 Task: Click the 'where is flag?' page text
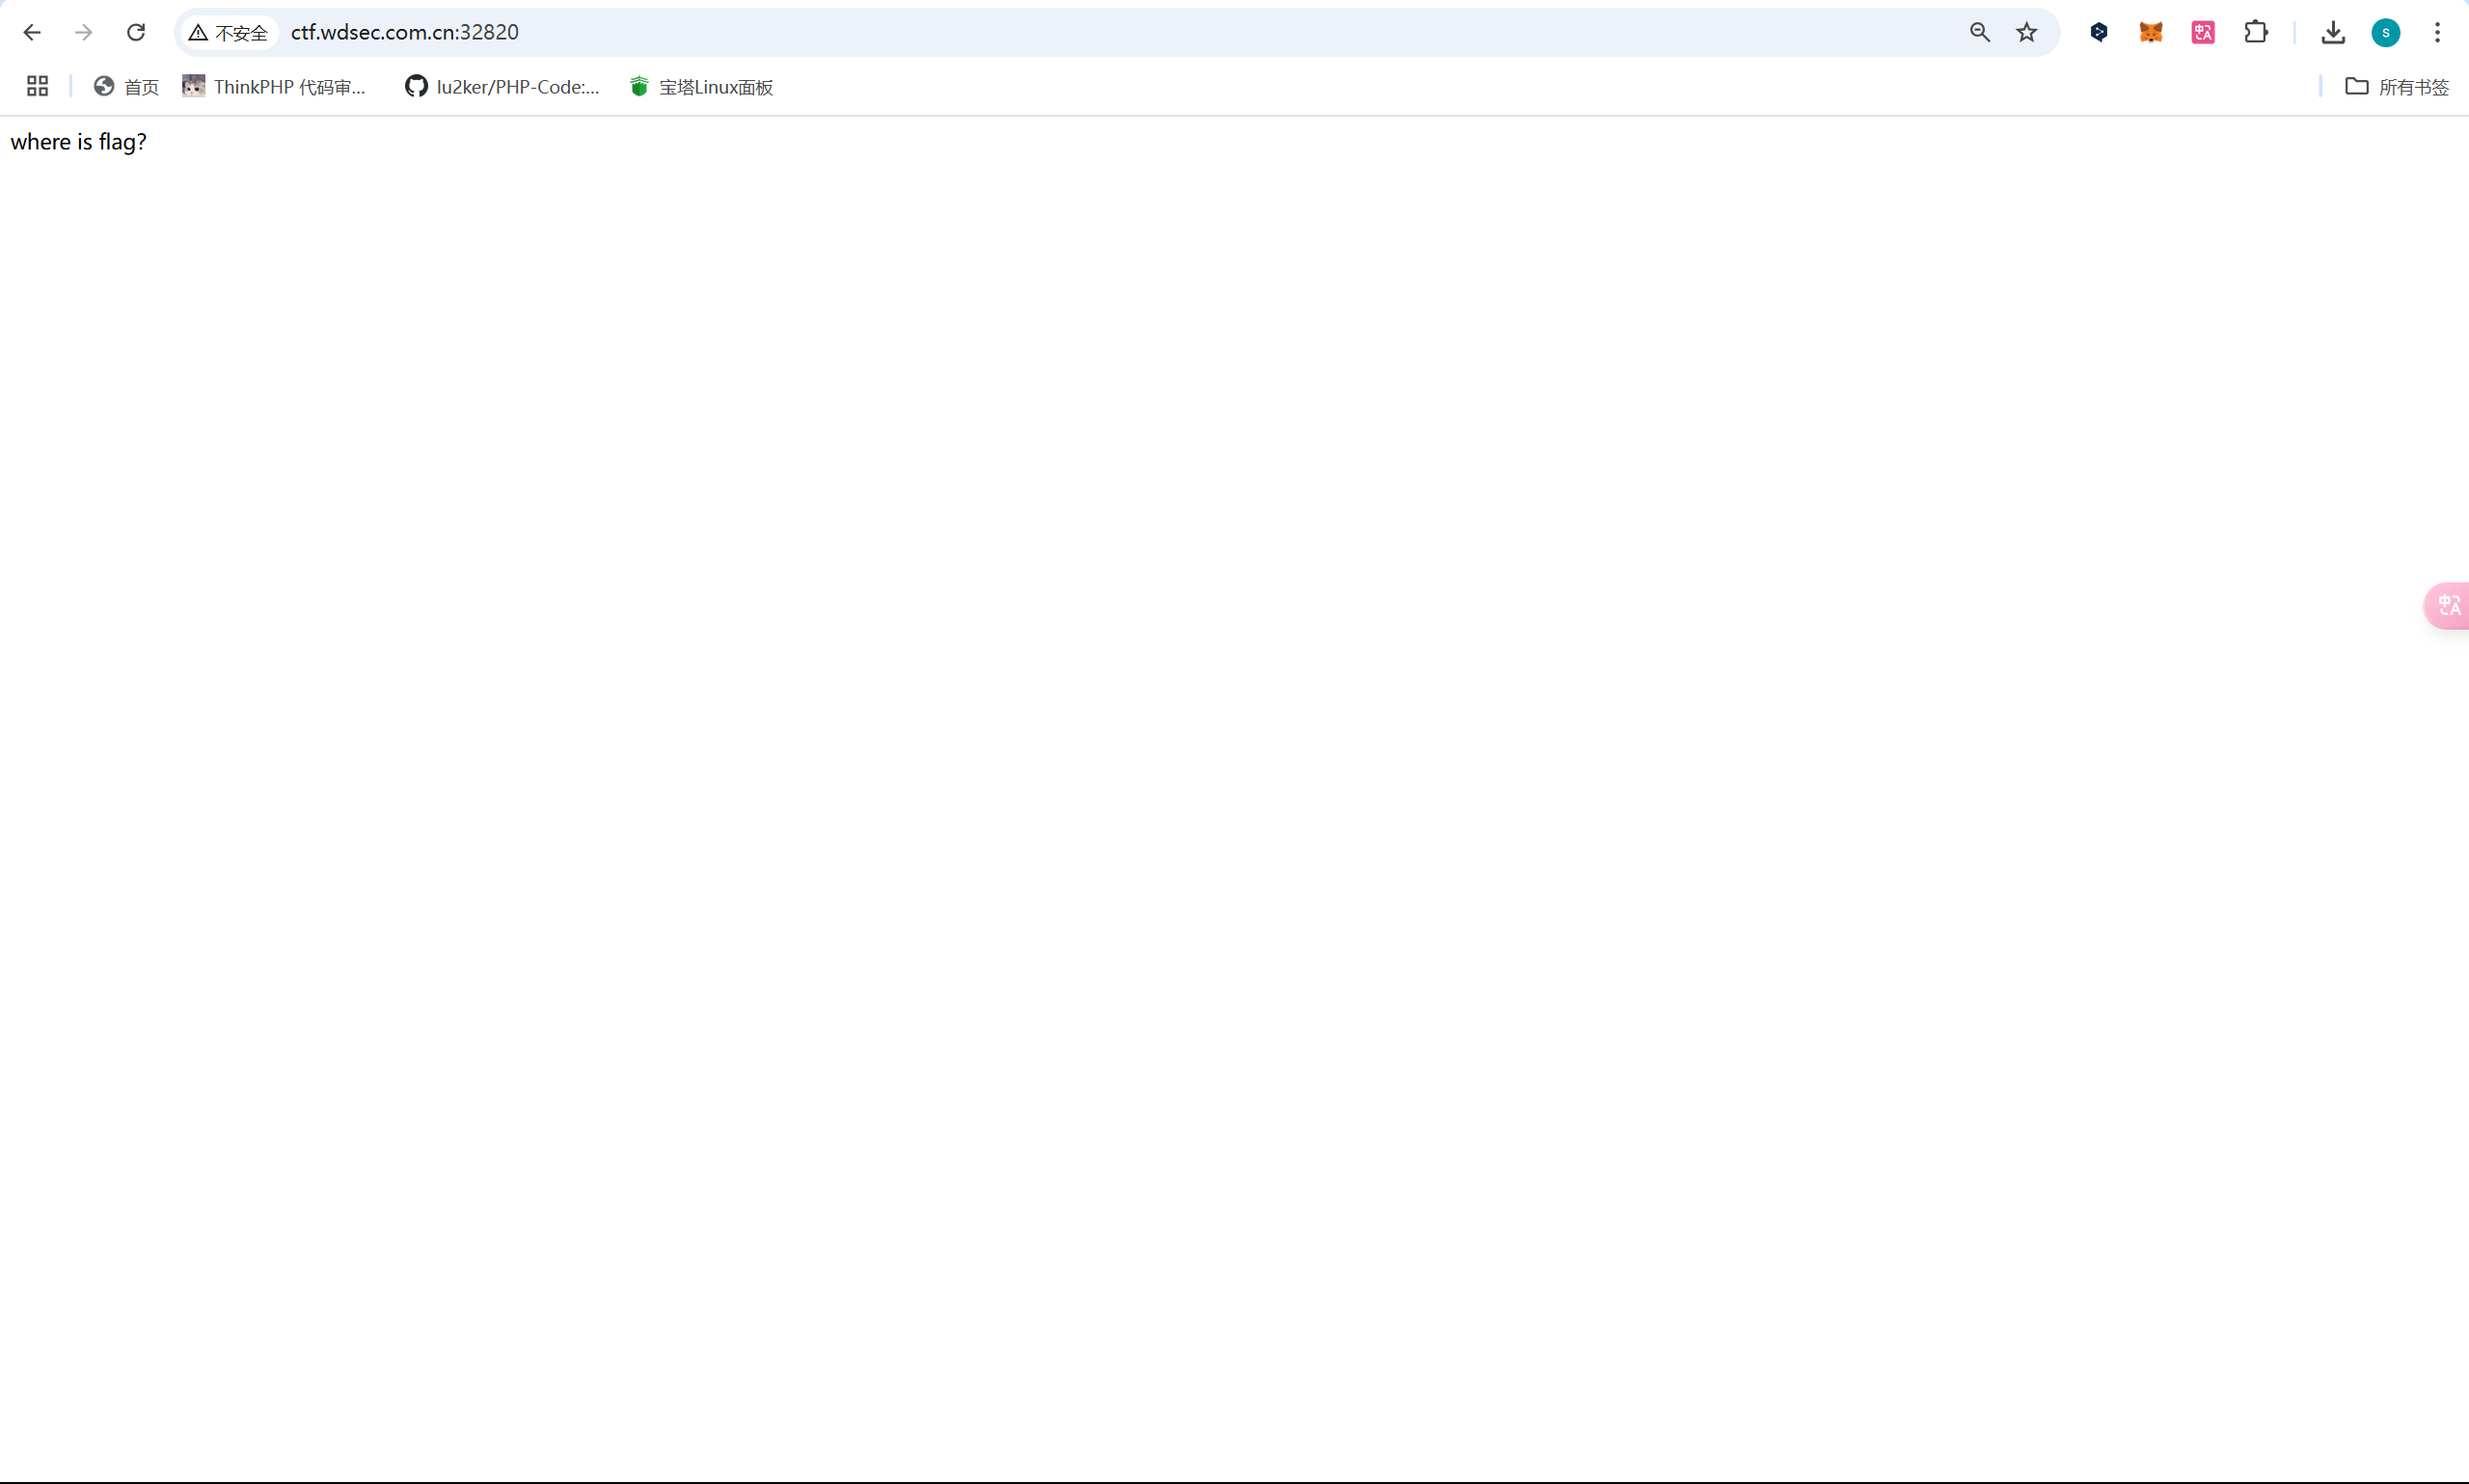click(78, 142)
